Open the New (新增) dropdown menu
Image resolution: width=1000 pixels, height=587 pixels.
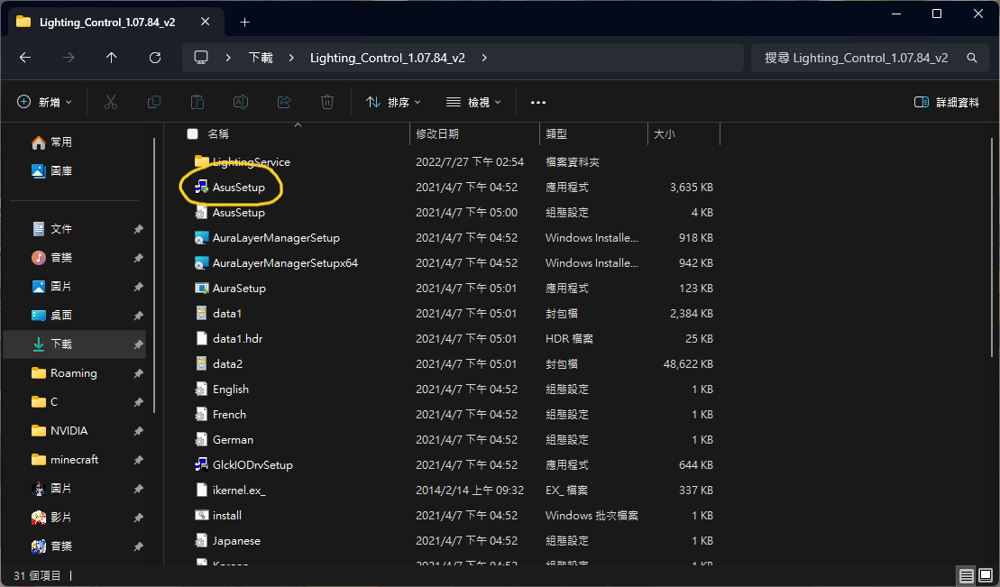[44, 102]
